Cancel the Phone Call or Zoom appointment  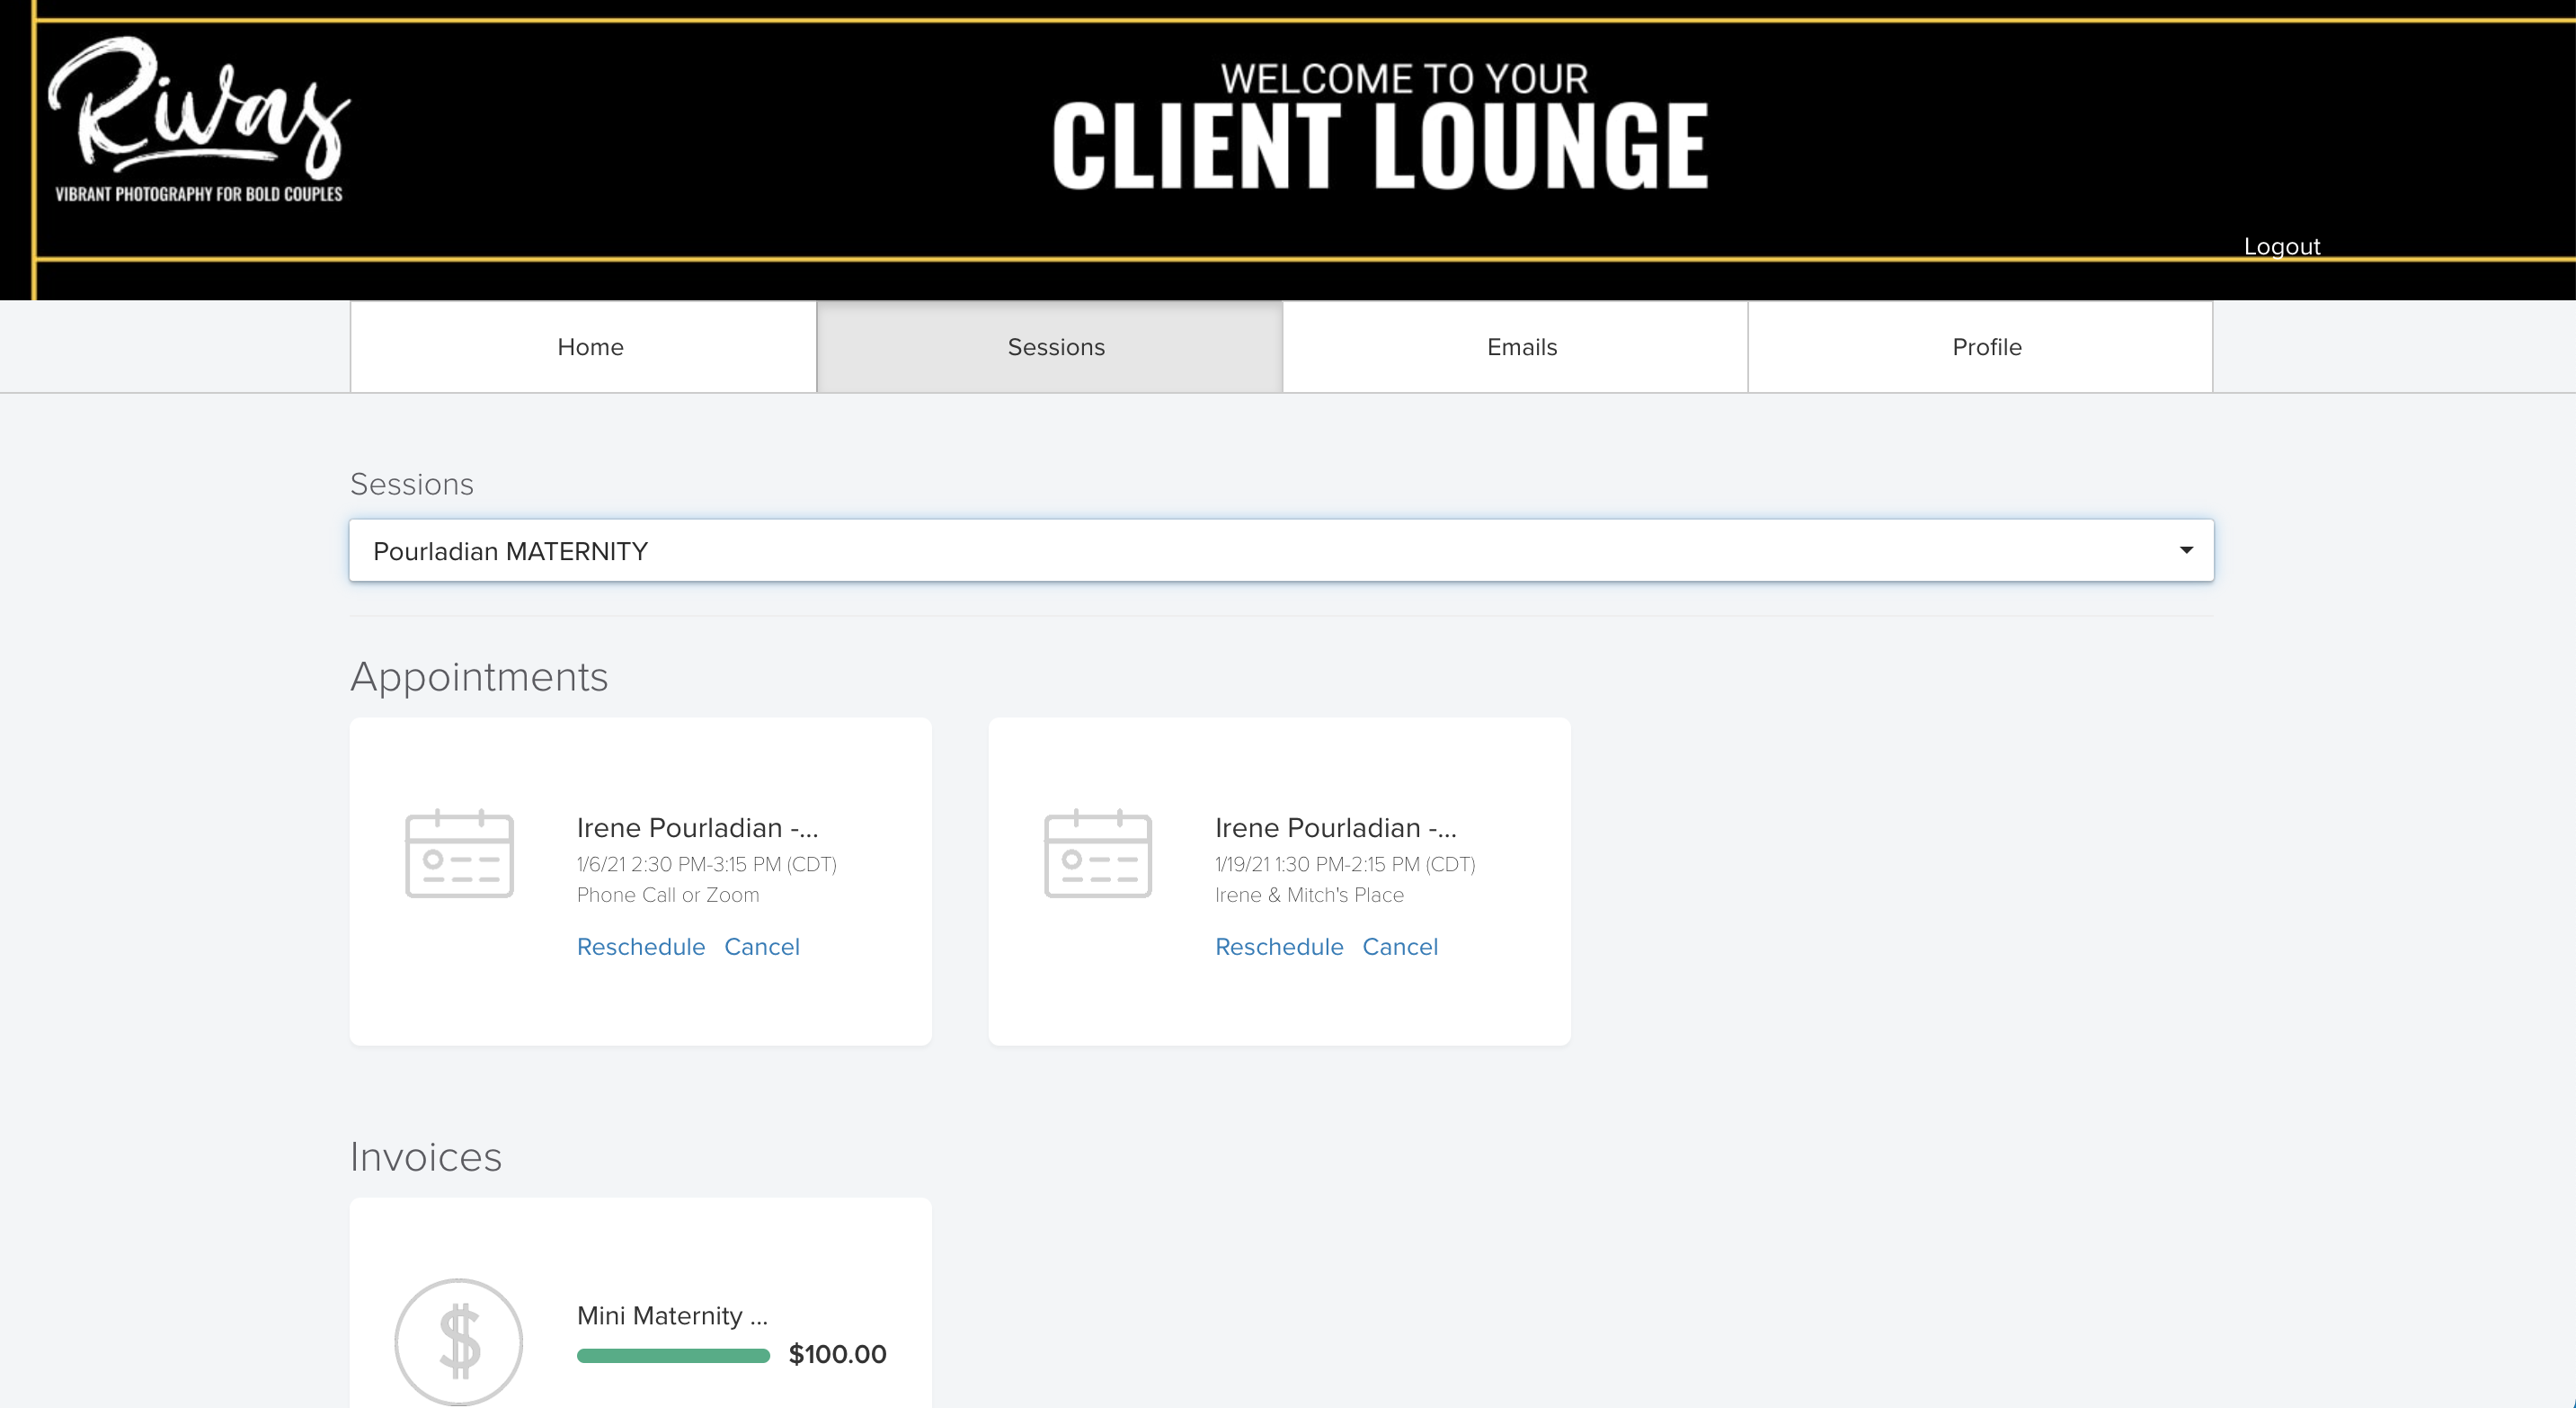(x=761, y=946)
